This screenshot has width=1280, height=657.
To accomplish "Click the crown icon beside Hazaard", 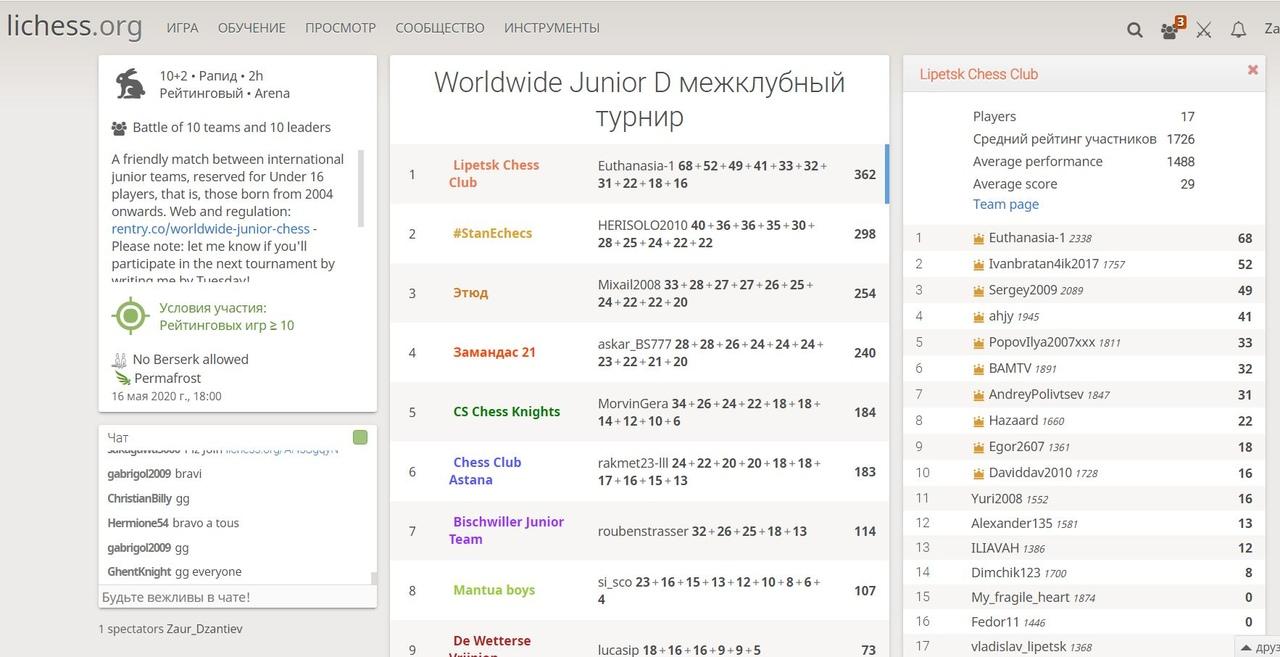I will (x=979, y=420).
